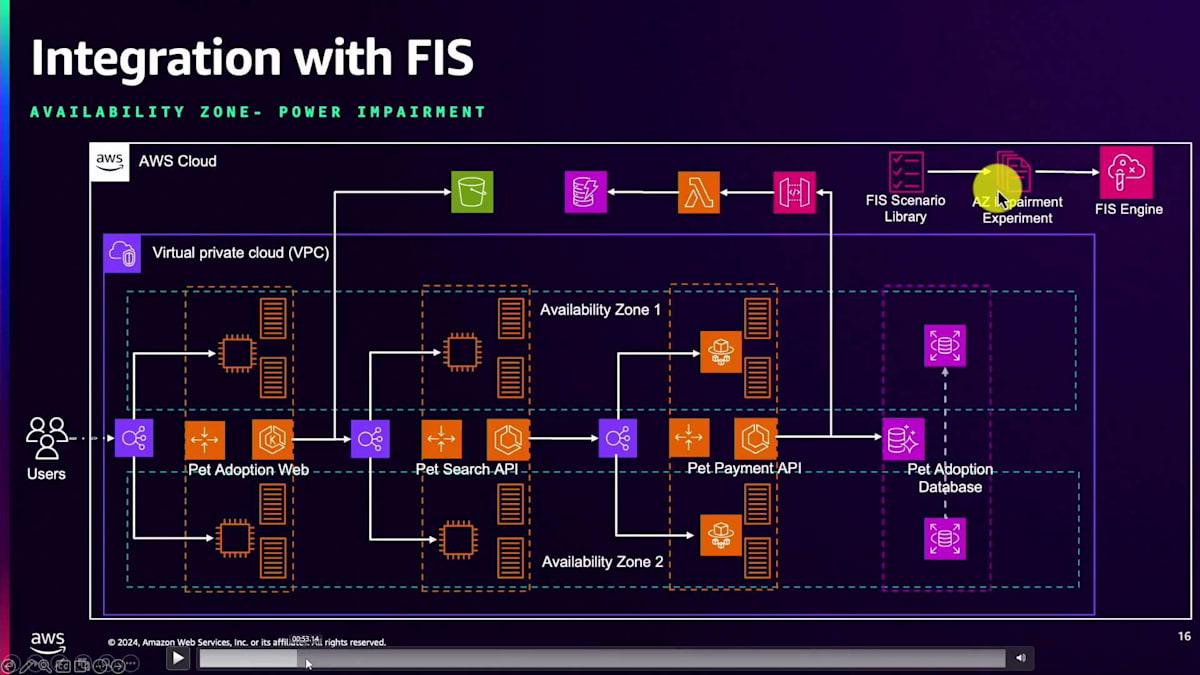Select auto scaling icon above Pet Search API

click(442, 439)
